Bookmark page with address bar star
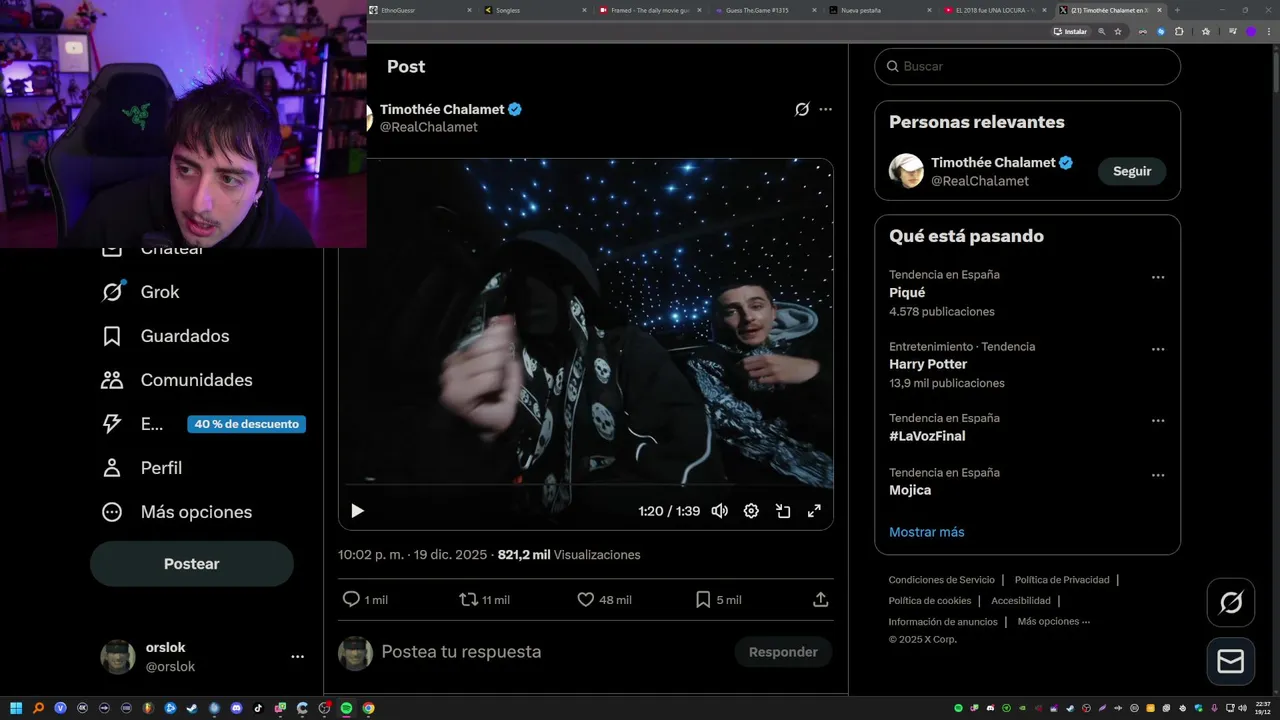 1118,31
